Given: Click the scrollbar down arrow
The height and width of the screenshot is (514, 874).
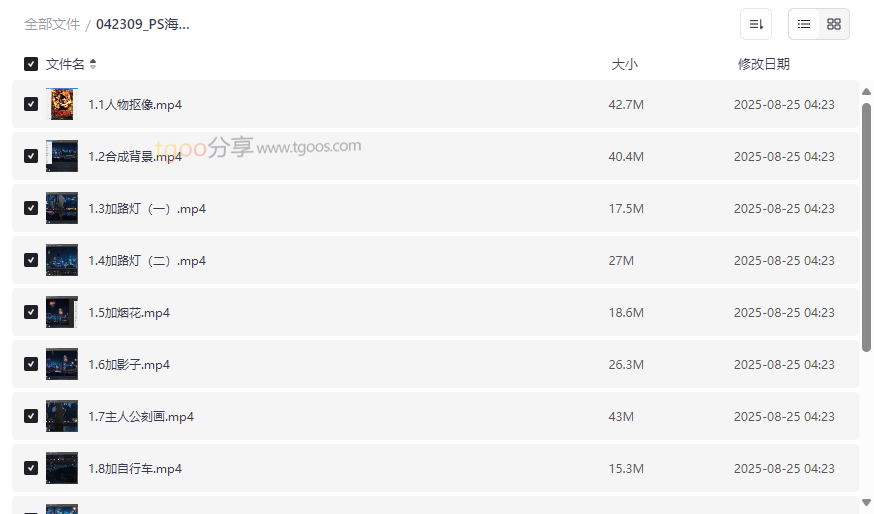Looking at the screenshot, I should point(866,502).
